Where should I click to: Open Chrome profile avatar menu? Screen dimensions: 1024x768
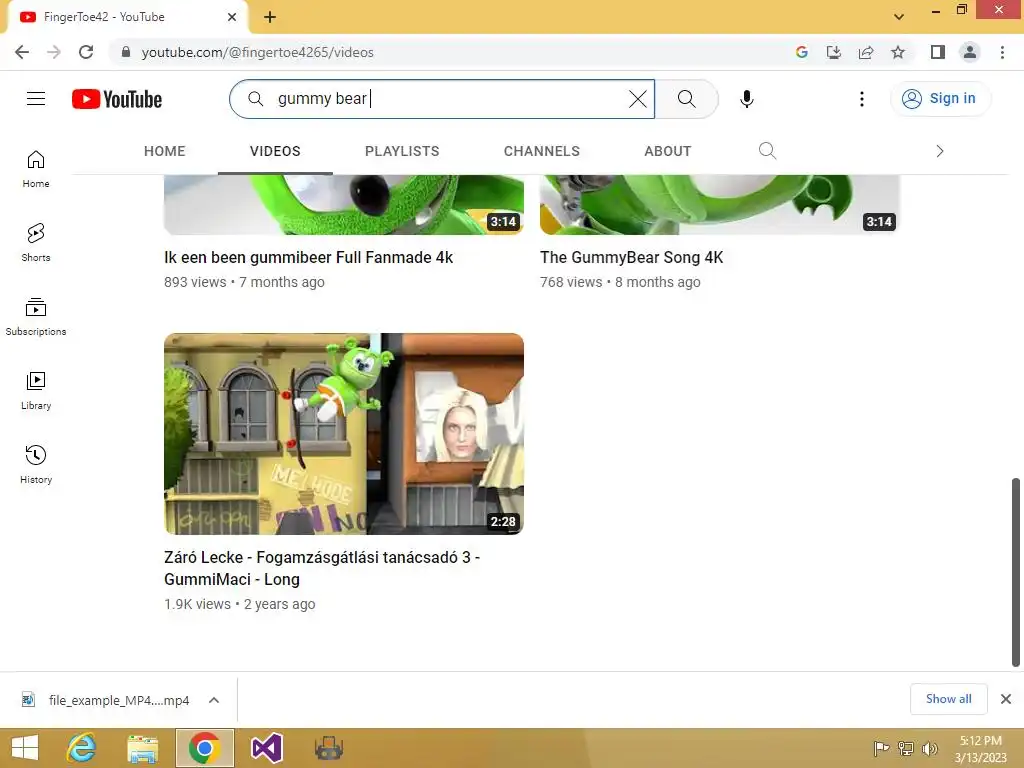coord(970,52)
